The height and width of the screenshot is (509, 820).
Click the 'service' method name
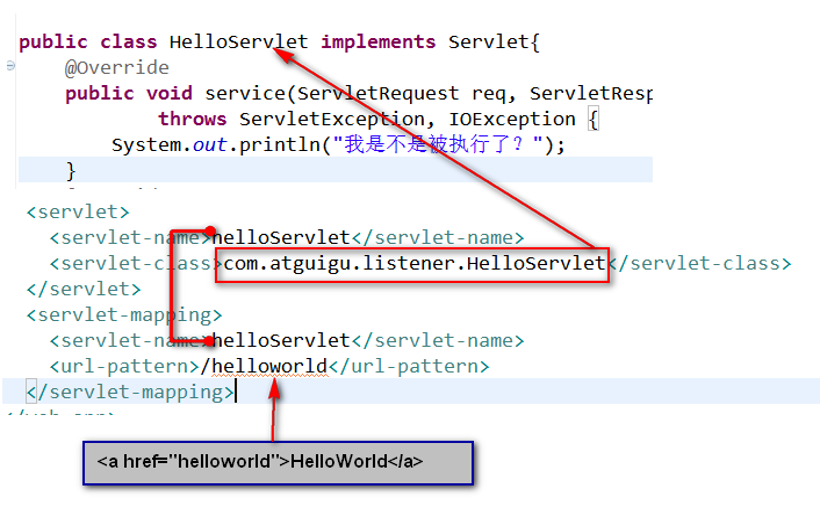pos(245,93)
